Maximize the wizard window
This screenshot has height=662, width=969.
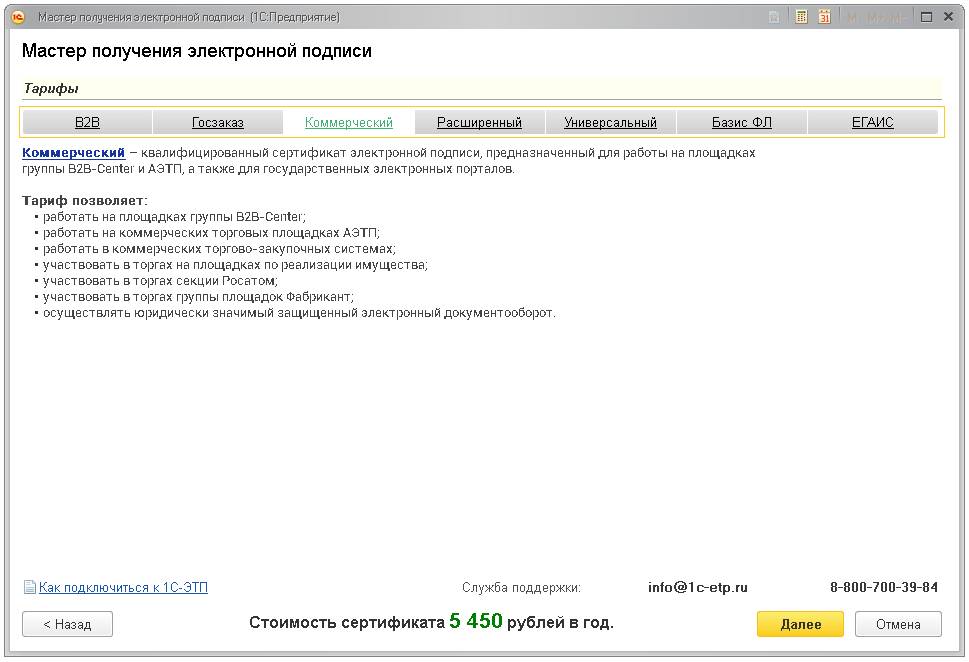926,17
